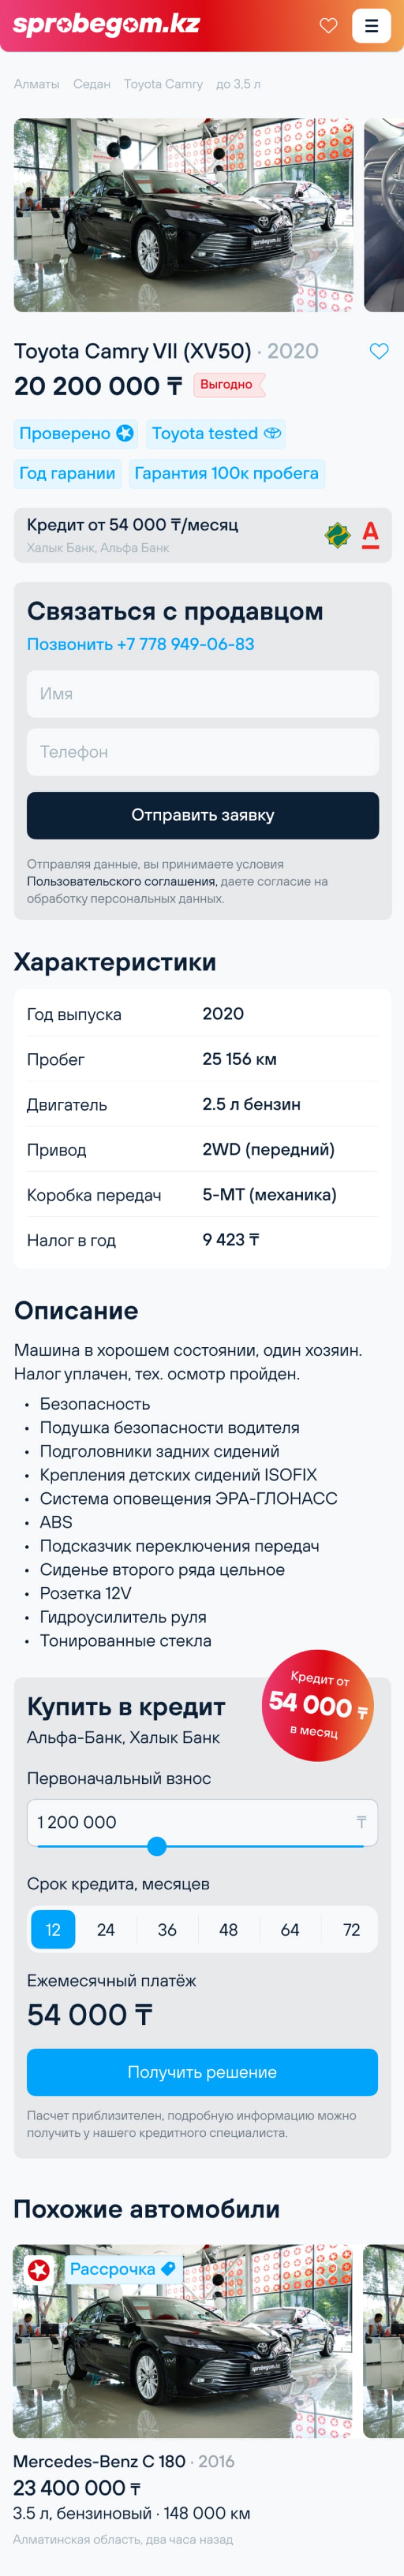
Task: Click the Проверено verified badge
Action: [x=76, y=433]
